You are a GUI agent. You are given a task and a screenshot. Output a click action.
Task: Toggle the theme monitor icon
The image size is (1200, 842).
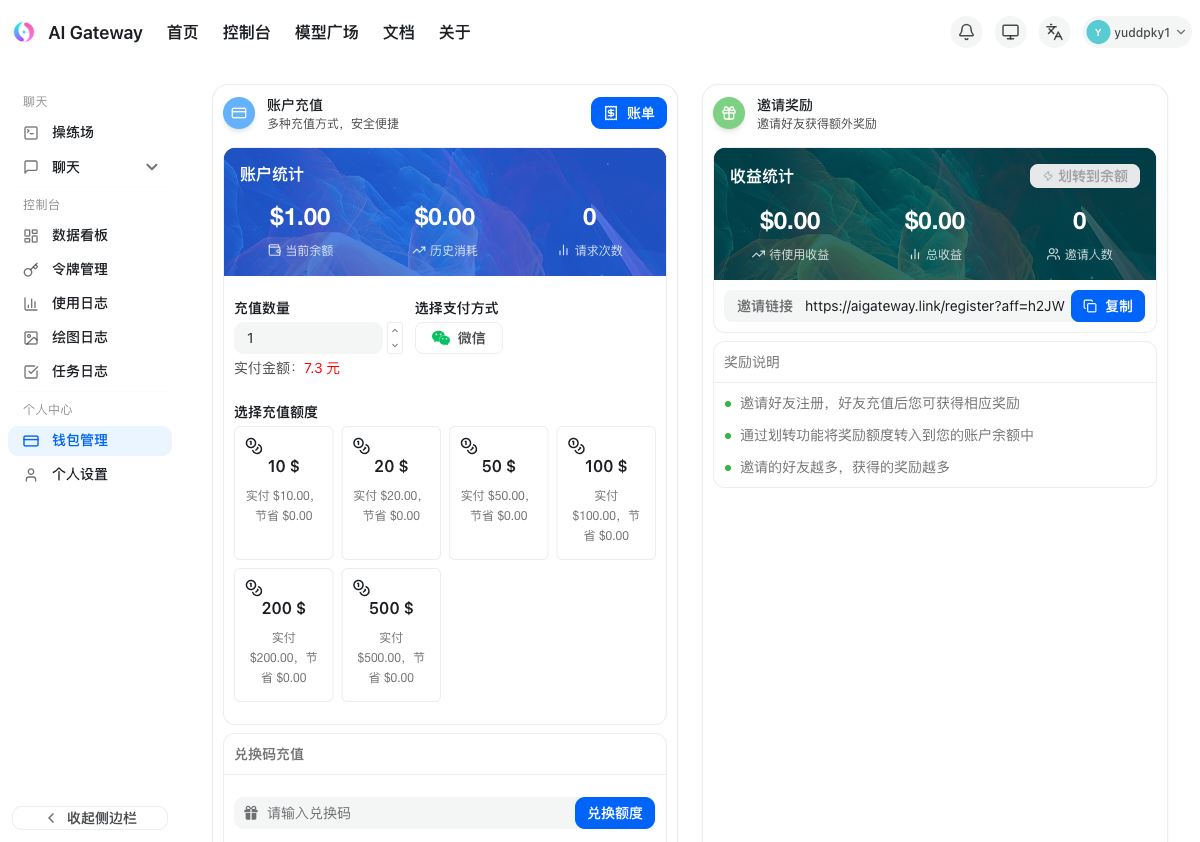[1010, 32]
